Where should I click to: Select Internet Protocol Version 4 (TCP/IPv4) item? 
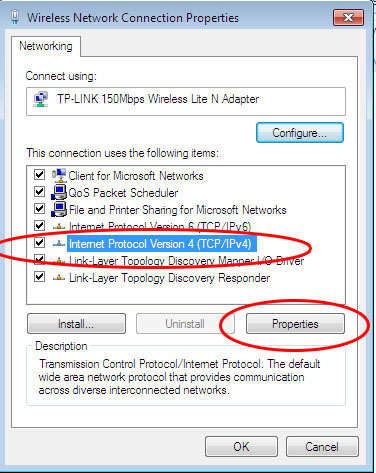click(160, 244)
